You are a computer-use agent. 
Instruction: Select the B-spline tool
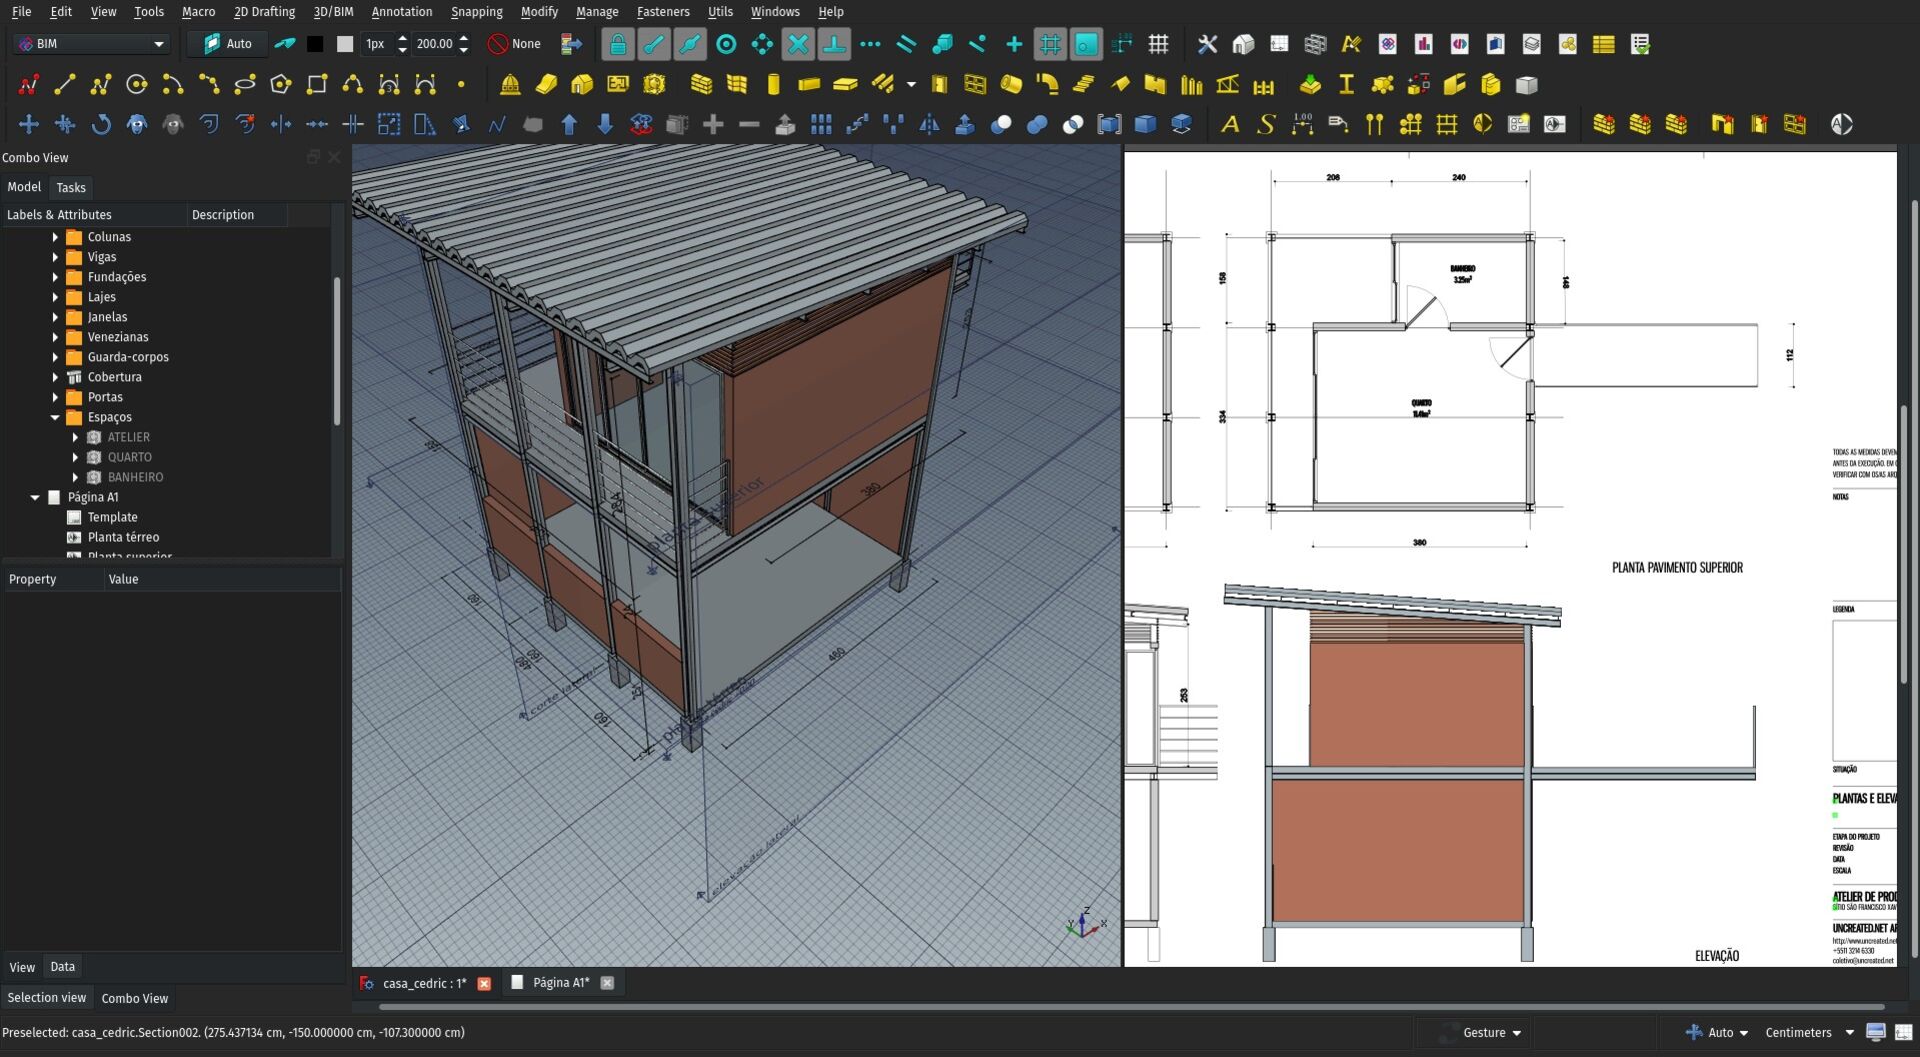[x=353, y=85]
